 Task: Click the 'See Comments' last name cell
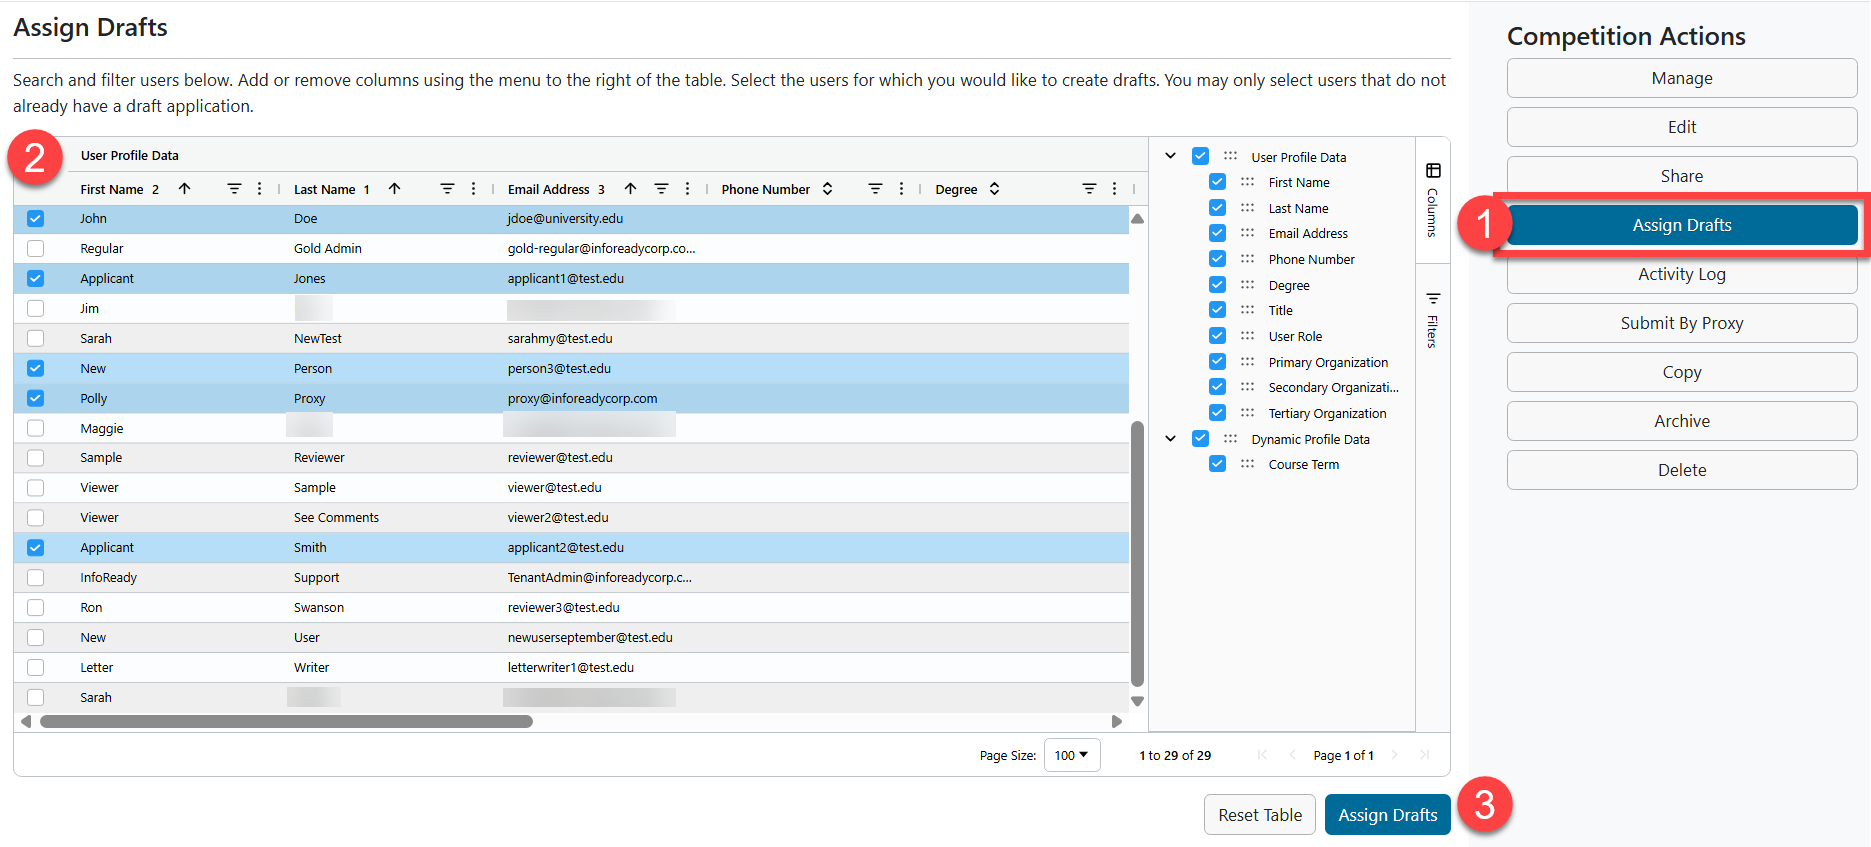[x=336, y=517]
